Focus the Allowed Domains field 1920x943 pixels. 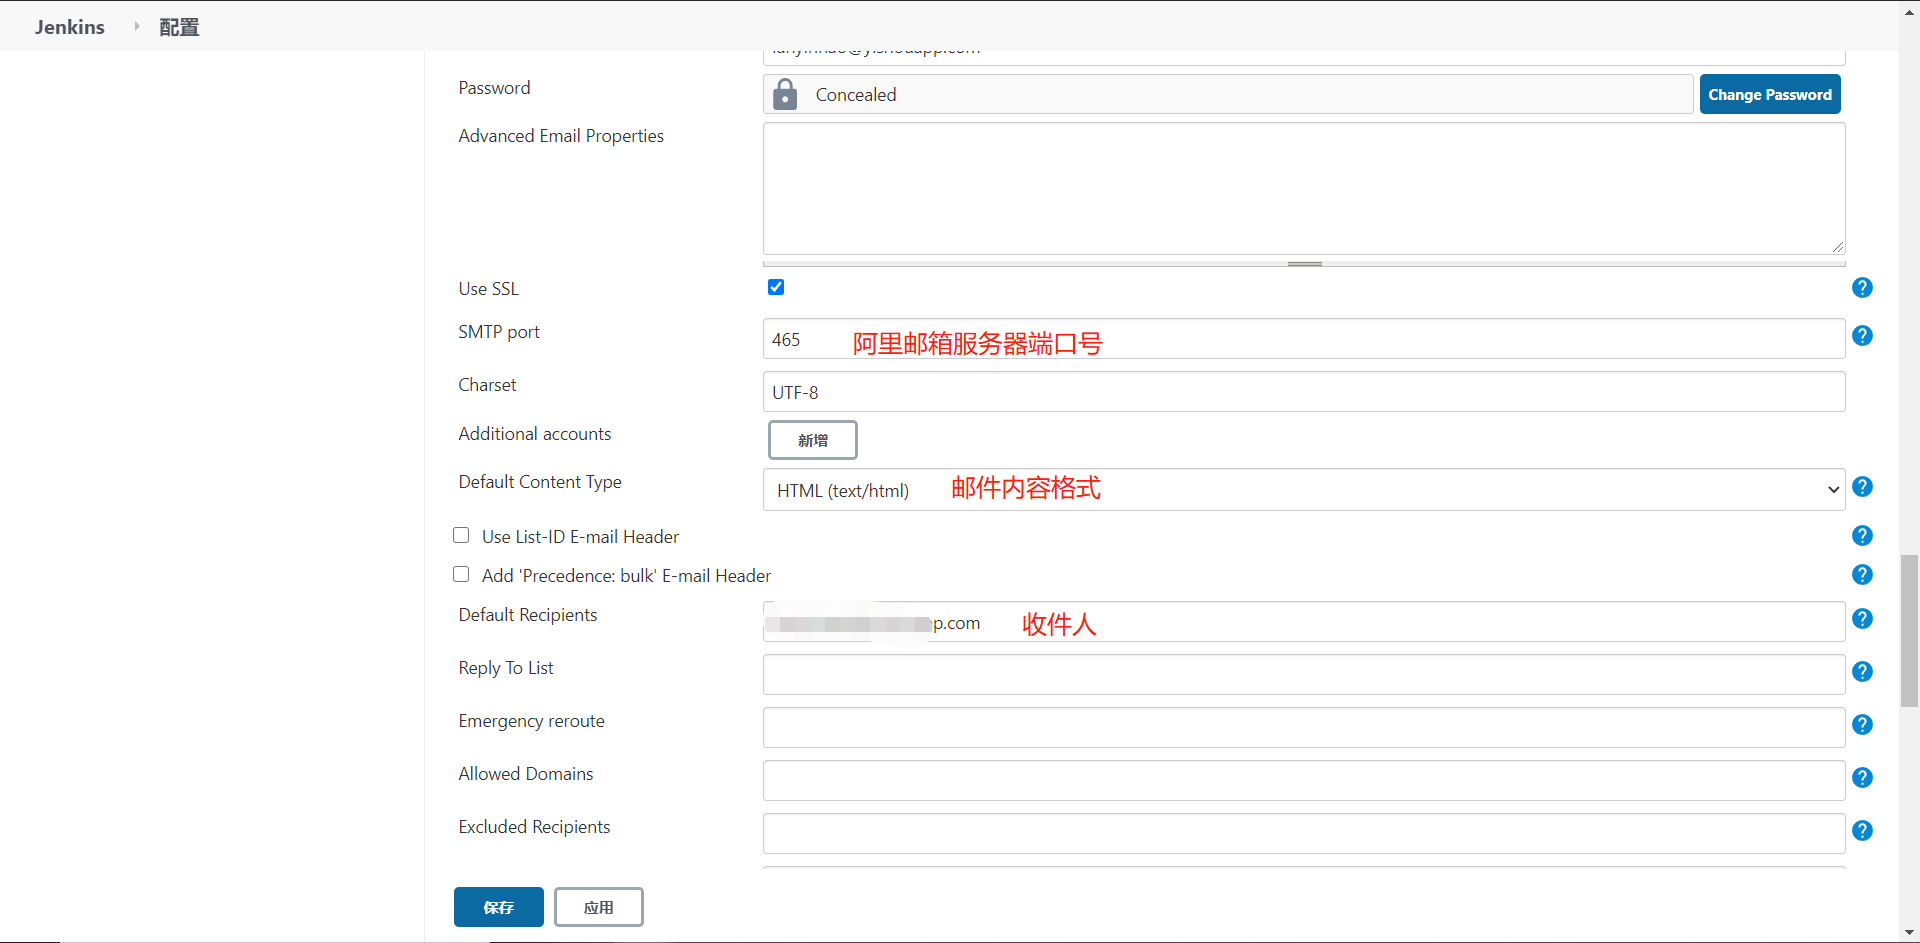[x=1304, y=781]
